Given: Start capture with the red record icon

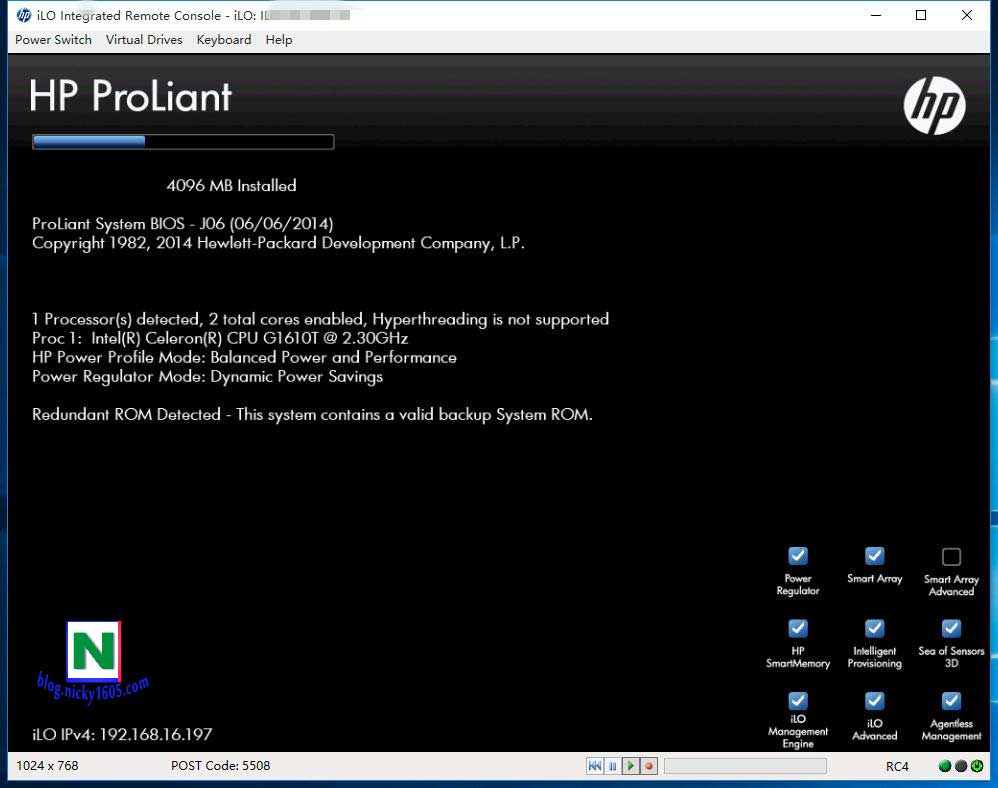Looking at the screenshot, I should pyautogui.click(x=648, y=766).
